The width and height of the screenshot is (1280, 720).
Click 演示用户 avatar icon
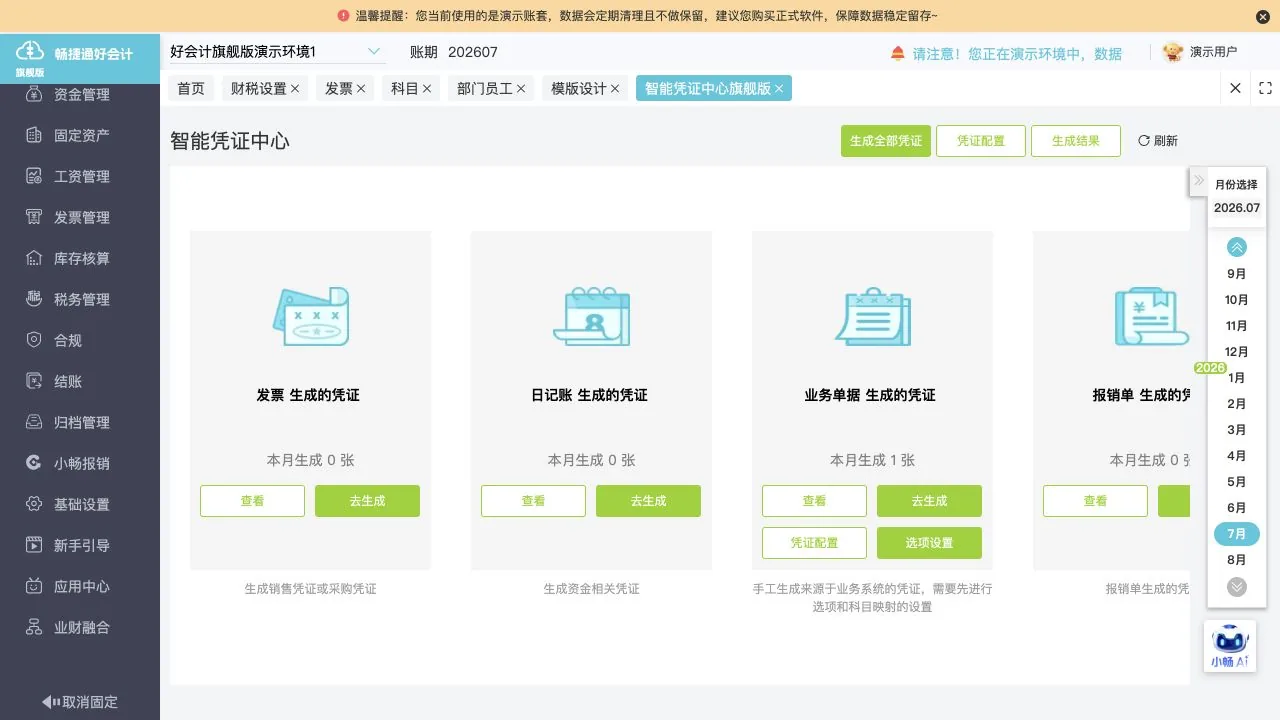pos(1172,52)
